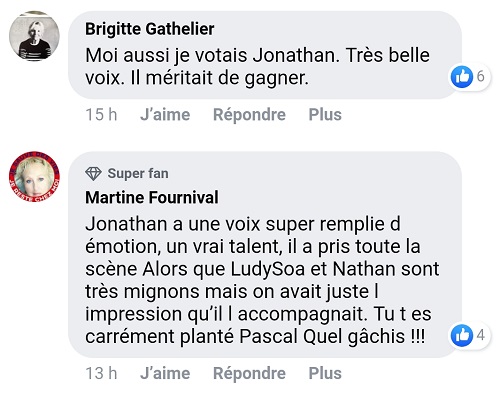This screenshot has width=500, height=396.
Task: Click the blue thumbs-up icon on Martine's comment
Action: click(x=462, y=335)
